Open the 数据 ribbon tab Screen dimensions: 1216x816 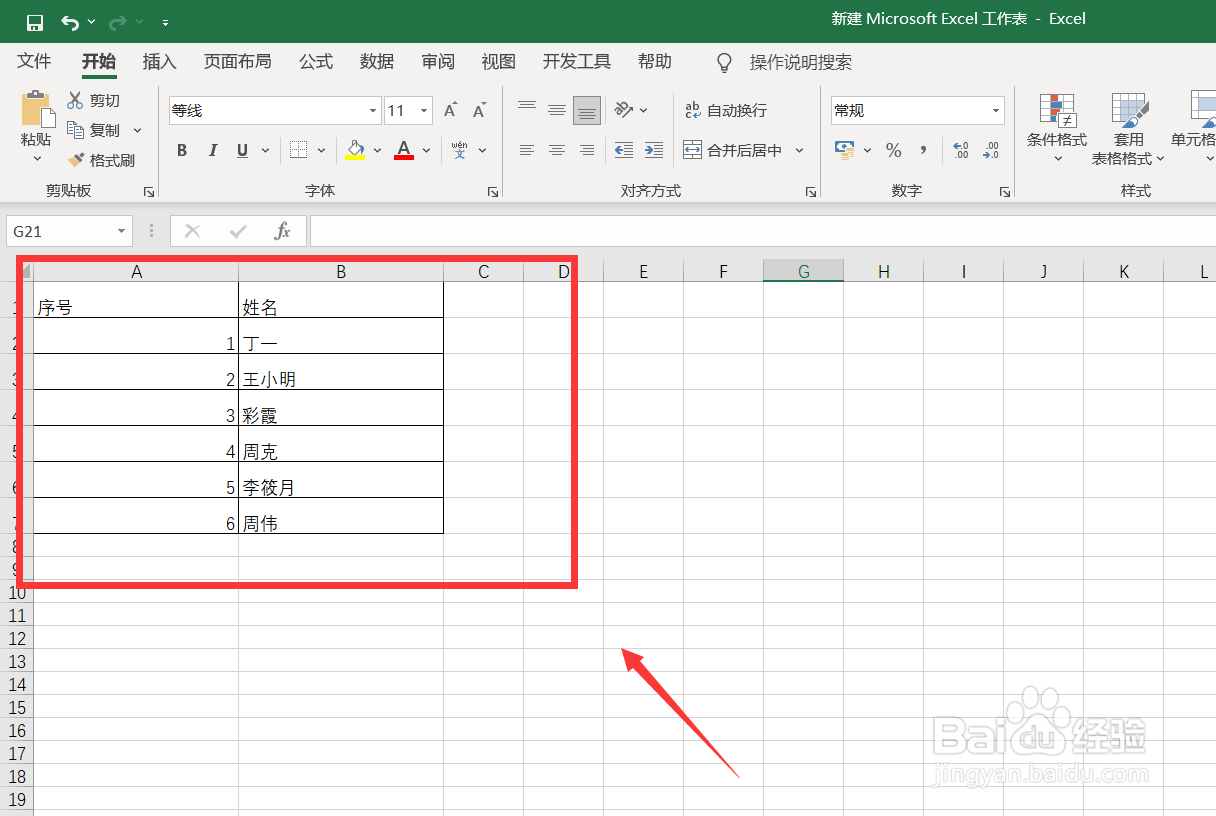pyautogui.click(x=377, y=61)
